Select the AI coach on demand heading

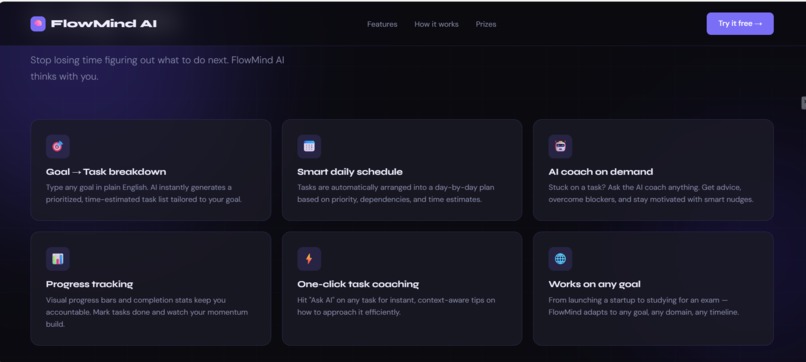coord(600,172)
